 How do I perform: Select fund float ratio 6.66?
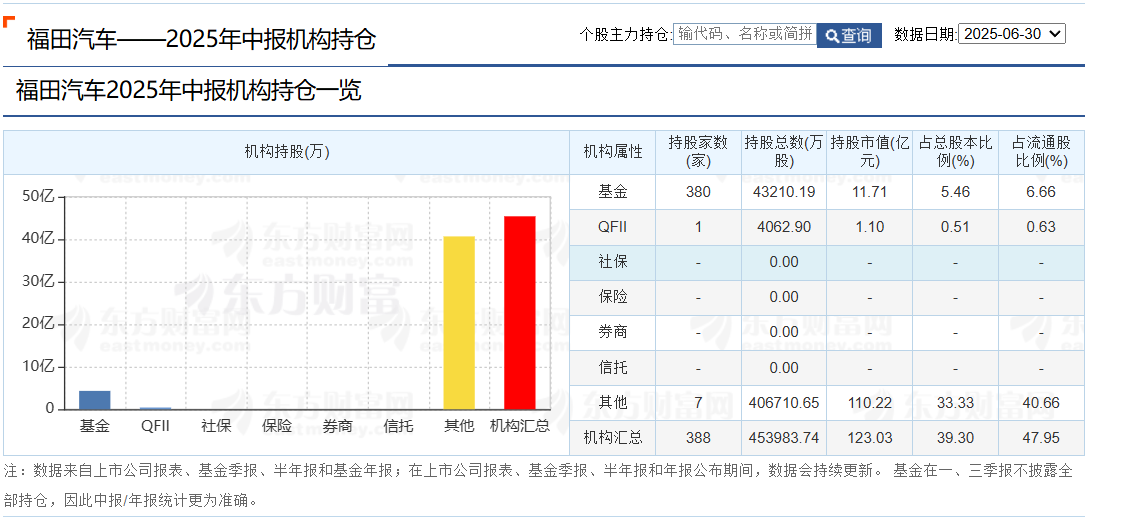coord(1041,192)
